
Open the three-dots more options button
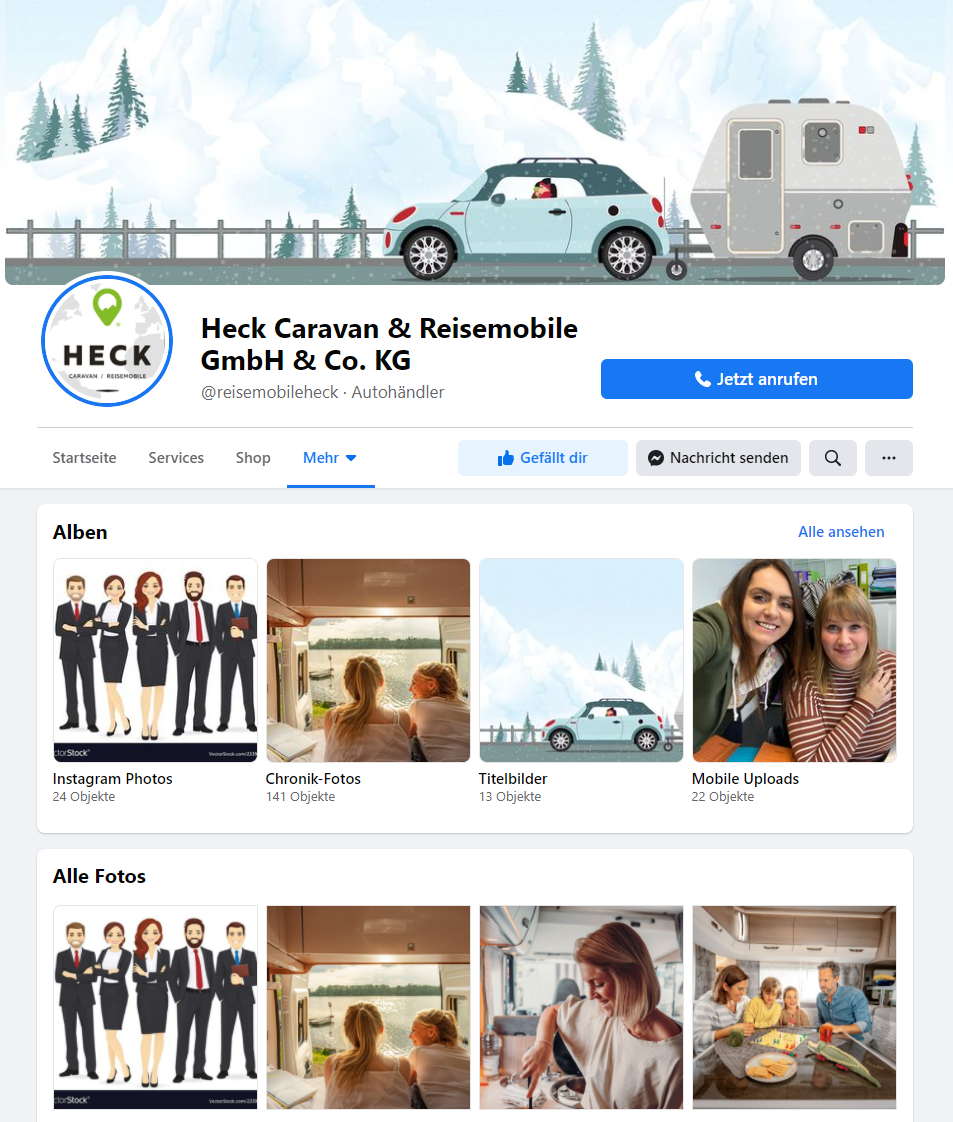888,458
